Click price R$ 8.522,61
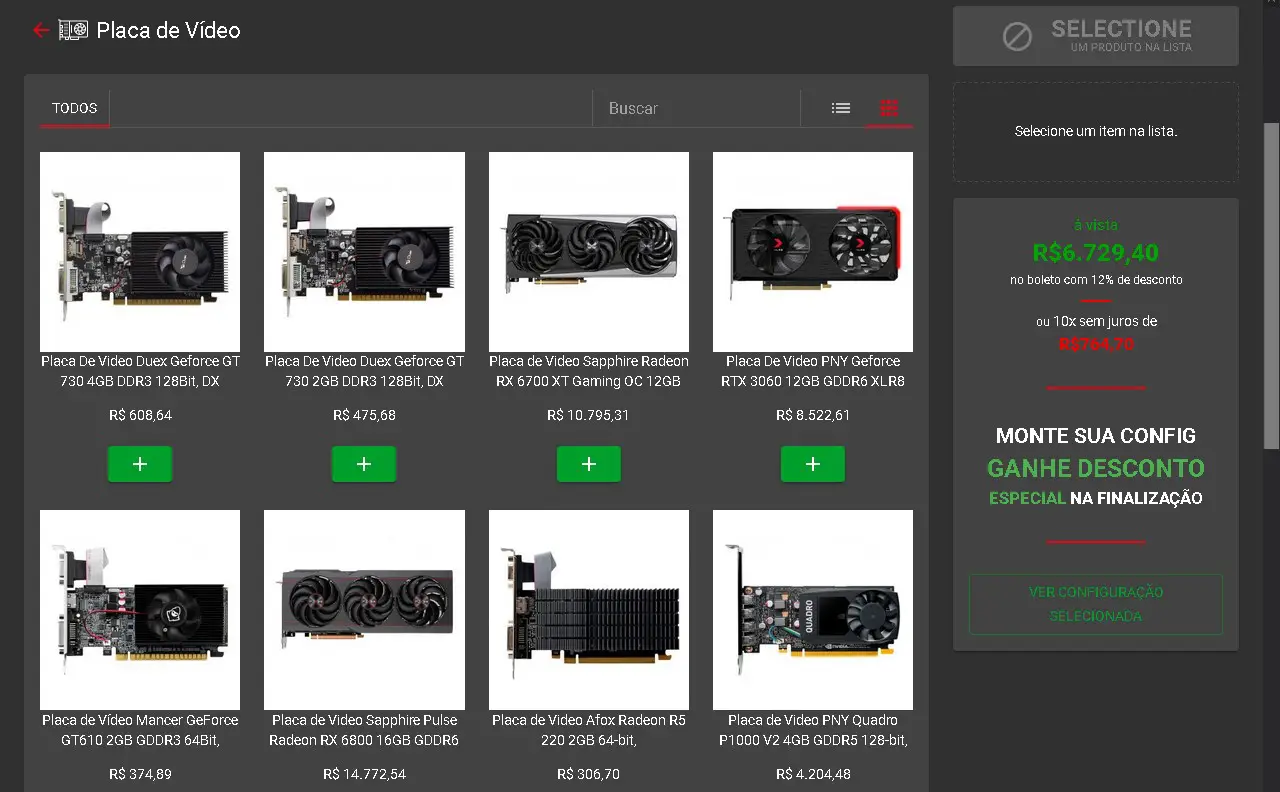The width and height of the screenshot is (1280, 792). click(813, 415)
